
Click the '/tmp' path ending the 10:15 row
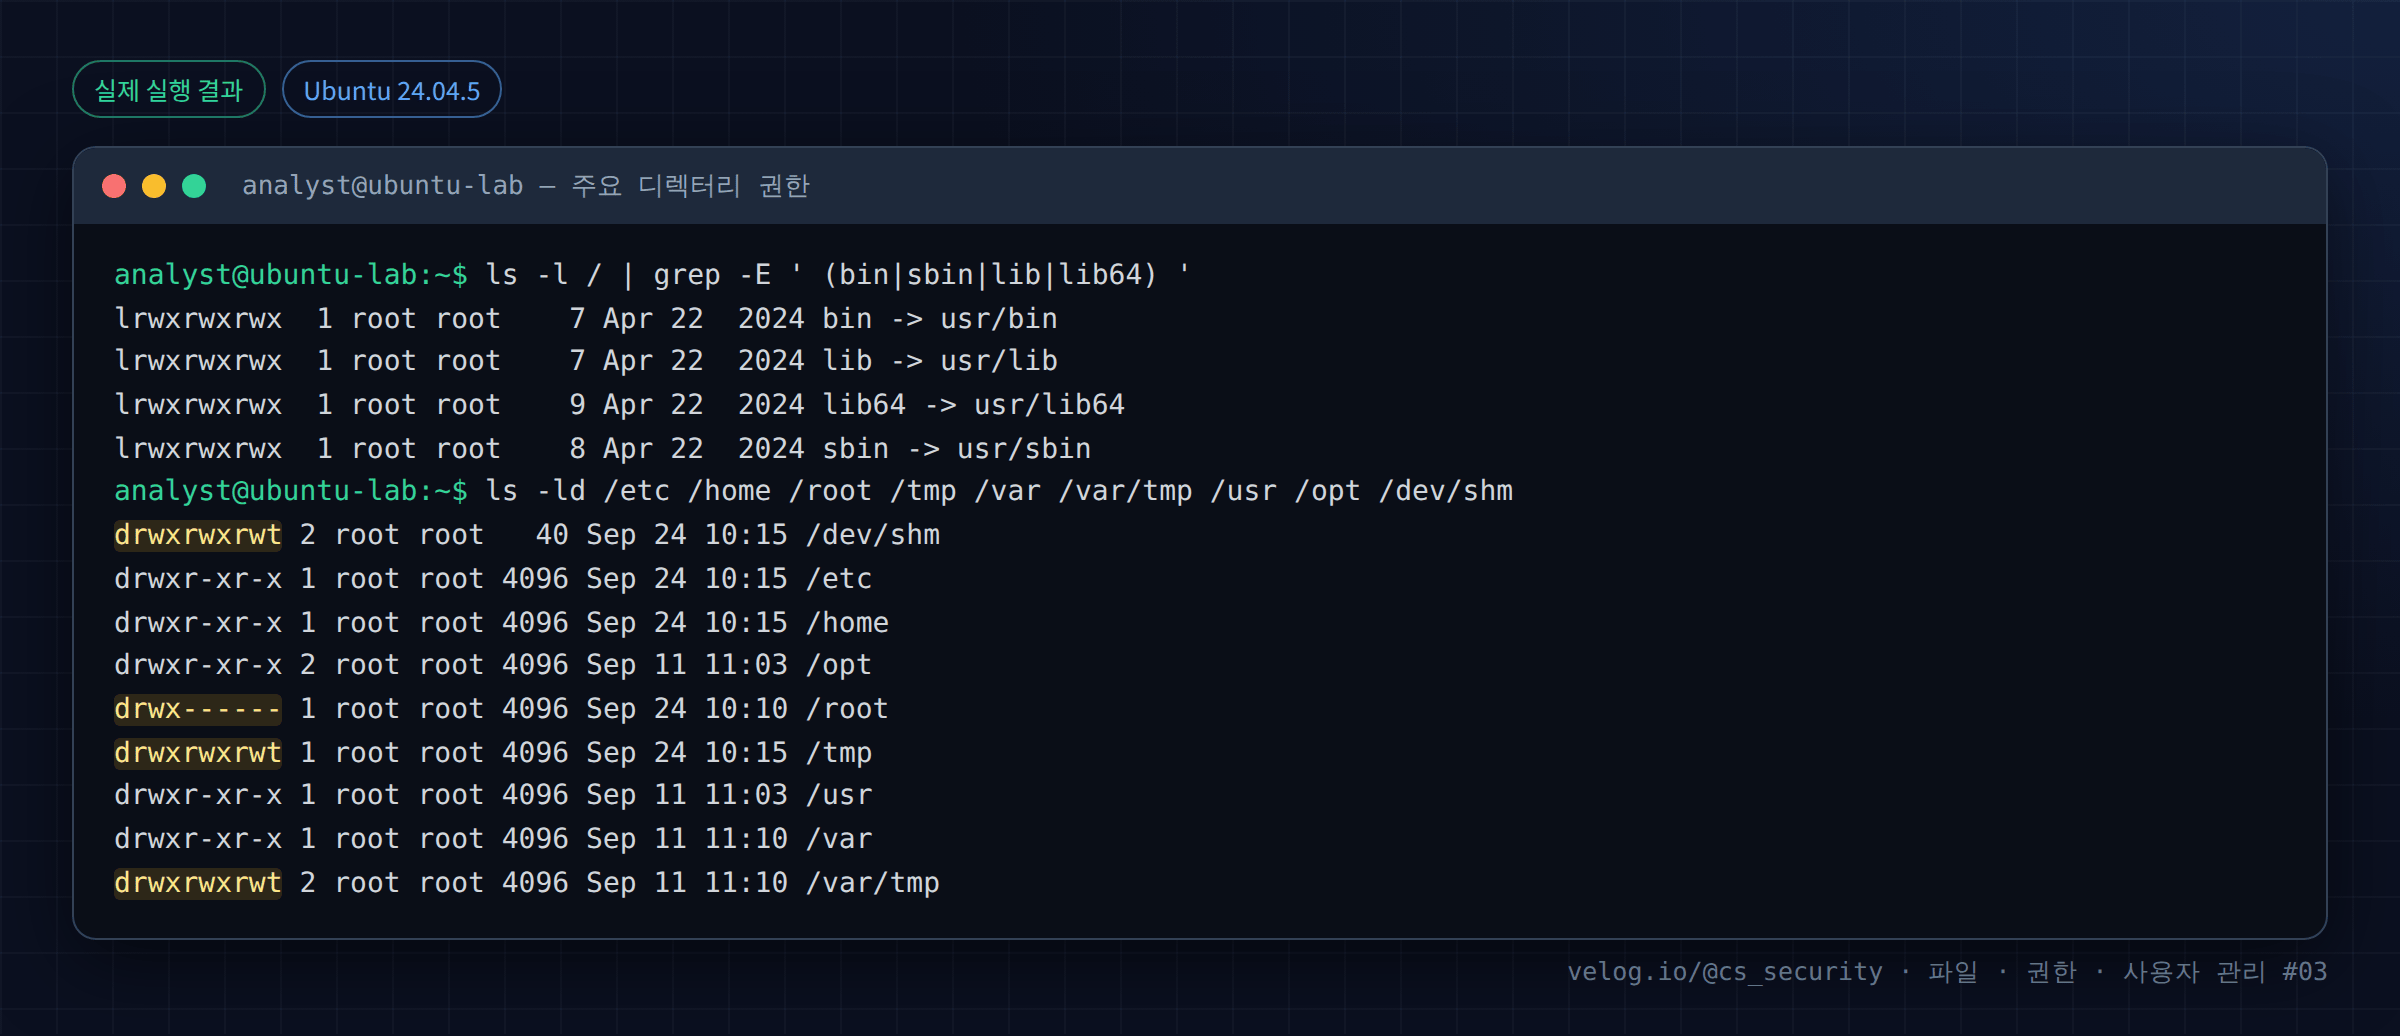[839, 753]
